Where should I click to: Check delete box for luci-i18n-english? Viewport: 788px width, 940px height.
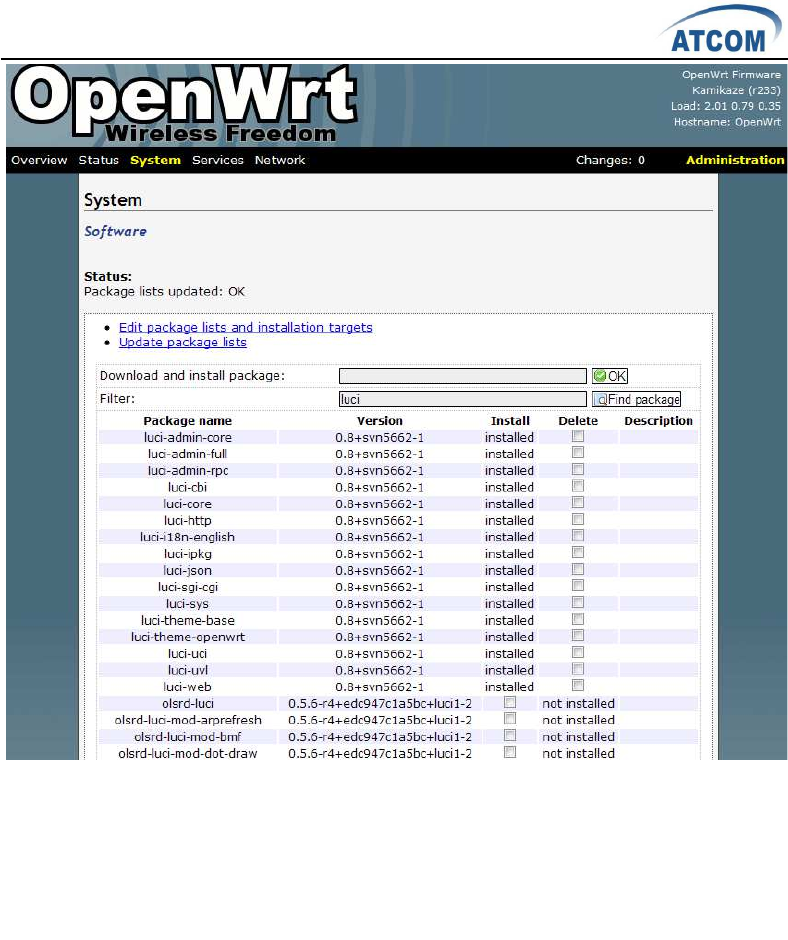(x=578, y=536)
